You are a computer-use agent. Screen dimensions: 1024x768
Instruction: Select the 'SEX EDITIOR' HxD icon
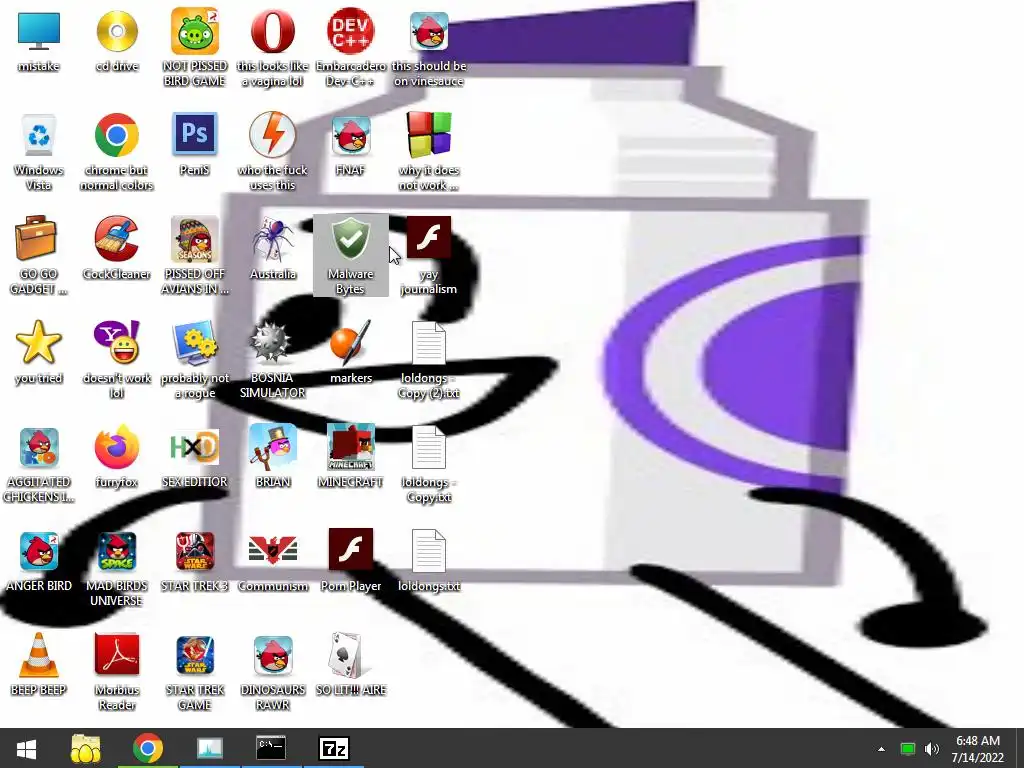(195, 447)
